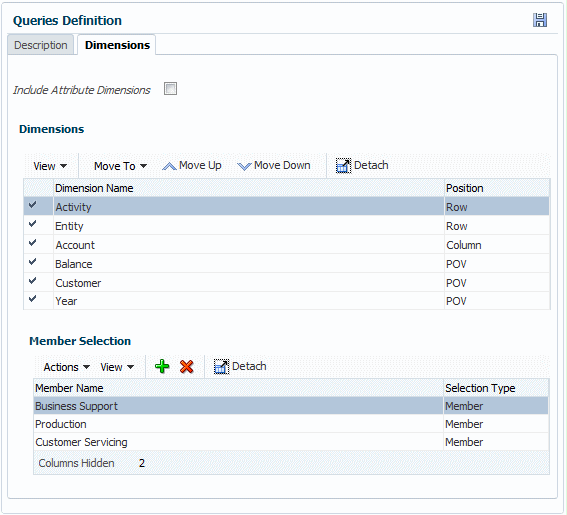Toggle the checkmark for Customer dimension
567x515 pixels.
coord(33,280)
